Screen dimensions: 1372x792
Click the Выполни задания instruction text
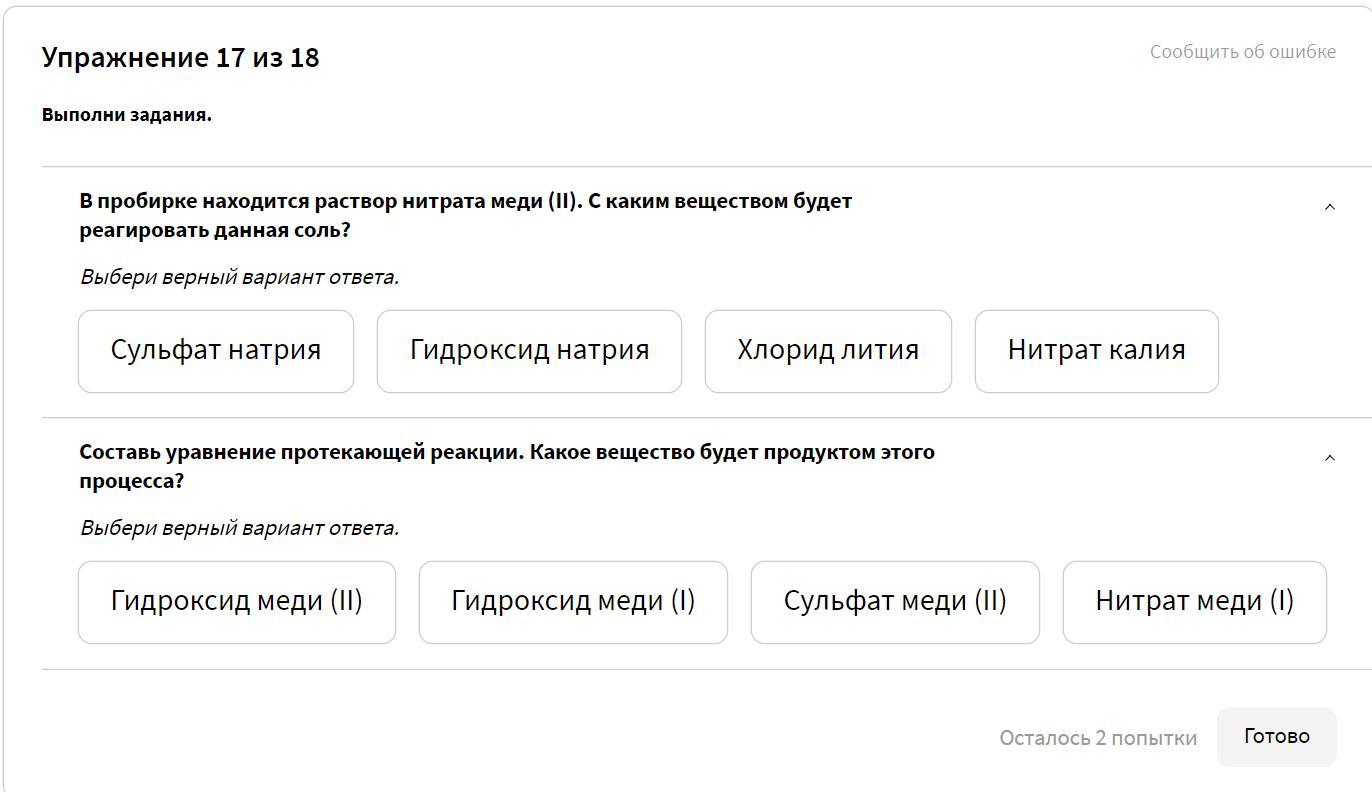[x=127, y=115]
